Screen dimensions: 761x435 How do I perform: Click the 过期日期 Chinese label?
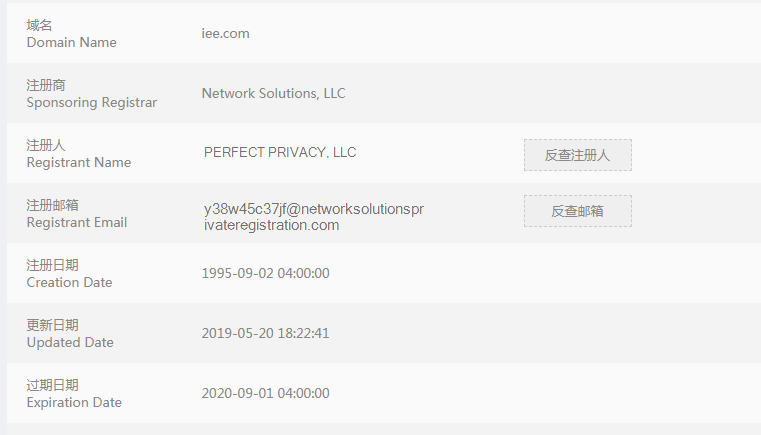tap(52, 385)
